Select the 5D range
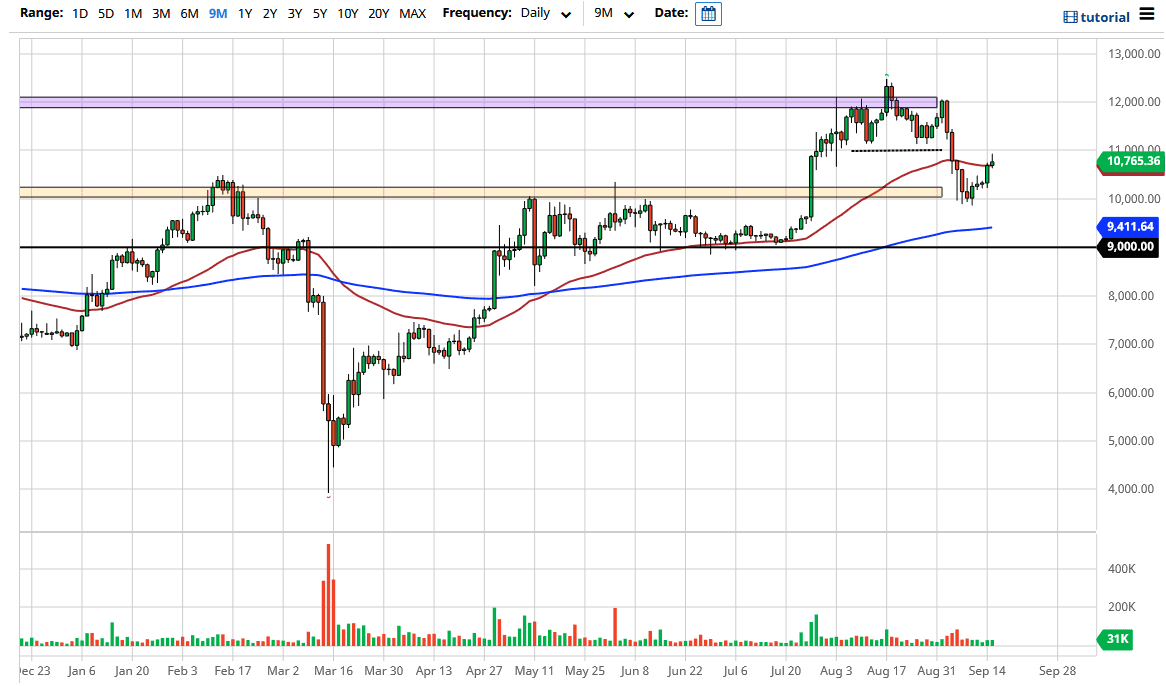The height and width of the screenshot is (686, 1166). pyautogui.click(x=106, y=13)
